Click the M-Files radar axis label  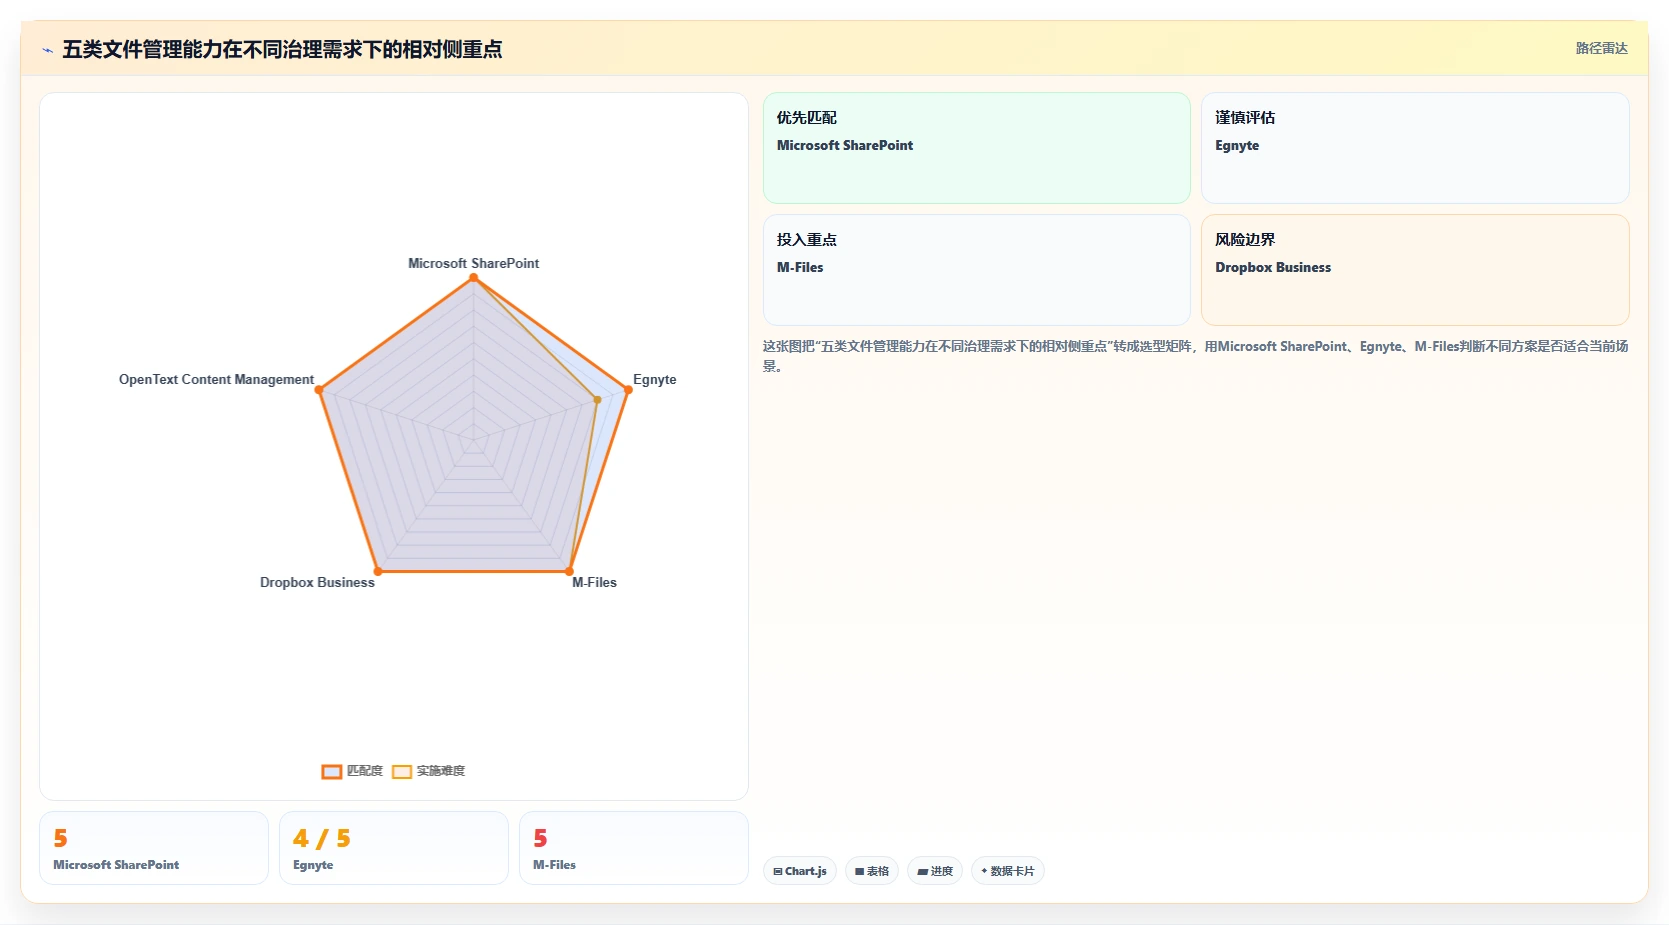pyautogui.click(x=594, y=582)
